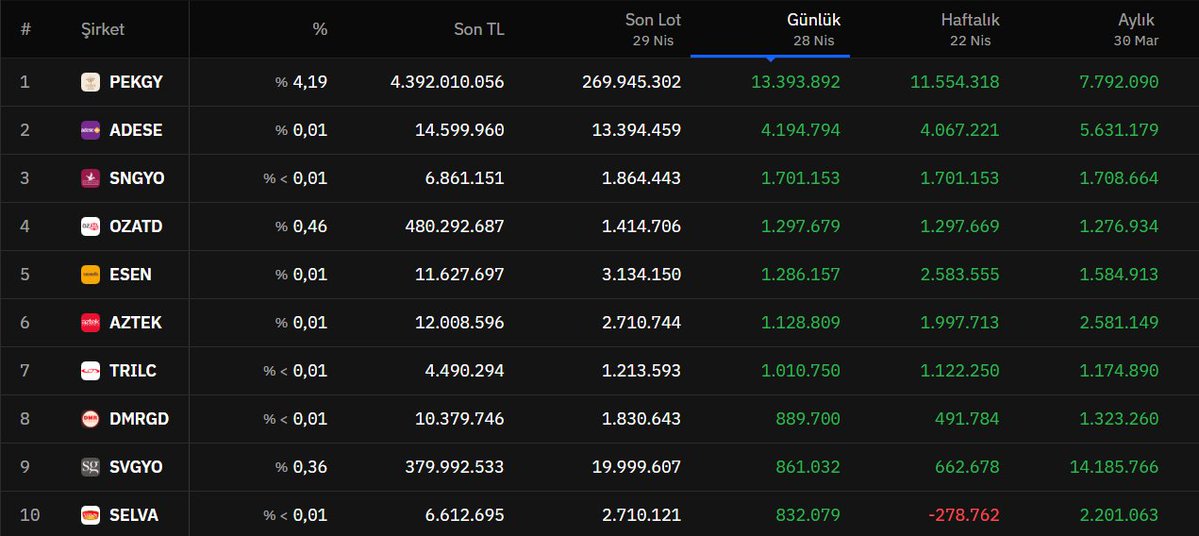
Task: Click PEKGY daily value 13.393.892
Action: [795, 82]
